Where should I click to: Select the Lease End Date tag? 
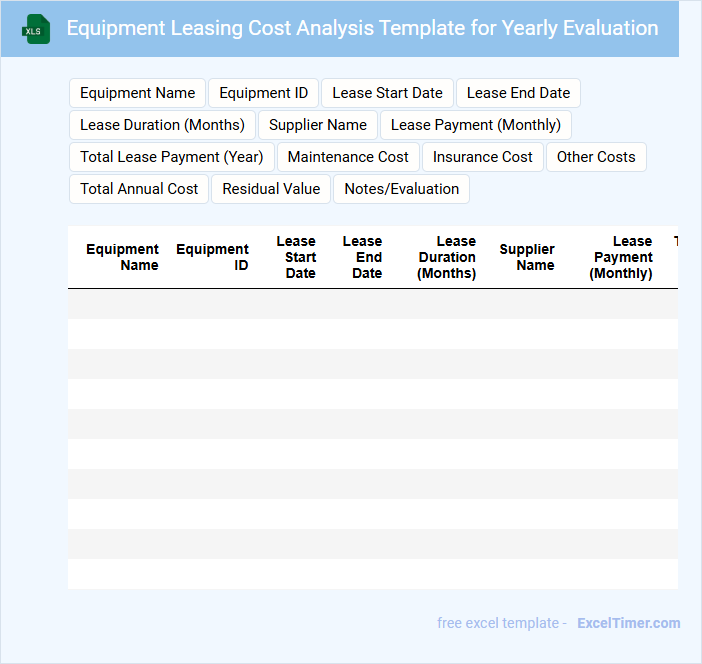tap(518, 93)
